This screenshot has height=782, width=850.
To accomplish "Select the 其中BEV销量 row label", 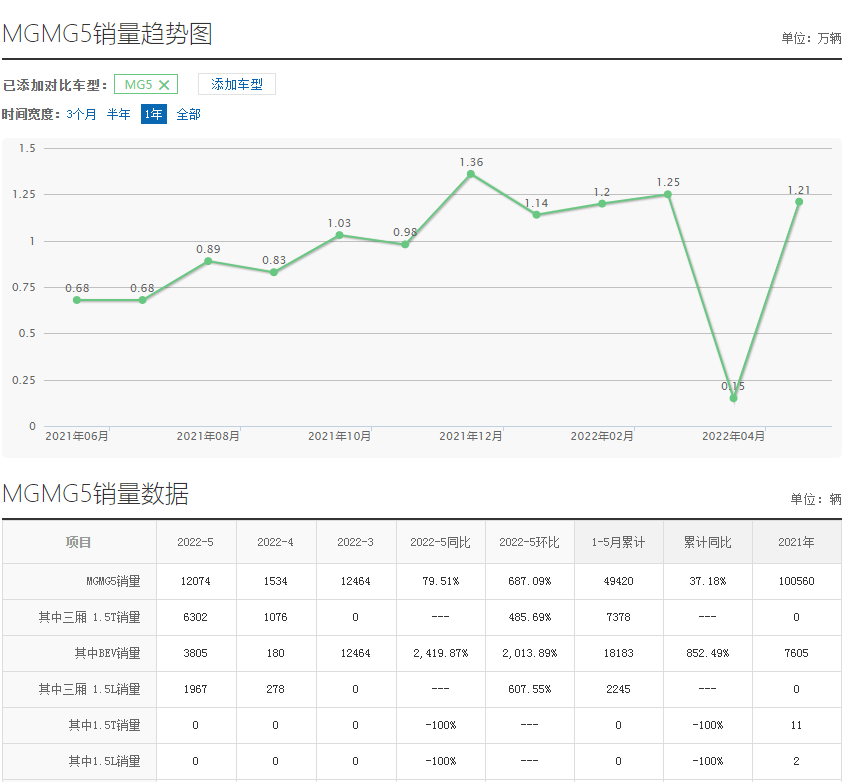I will [x=107, y=654].
